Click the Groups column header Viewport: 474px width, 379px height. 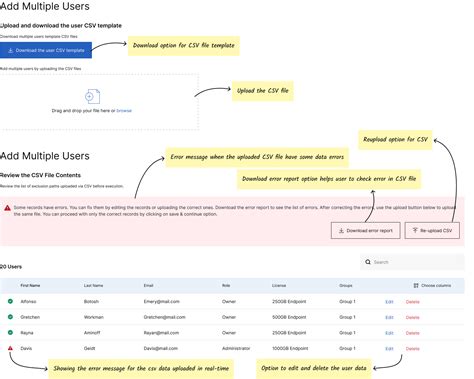346,286
